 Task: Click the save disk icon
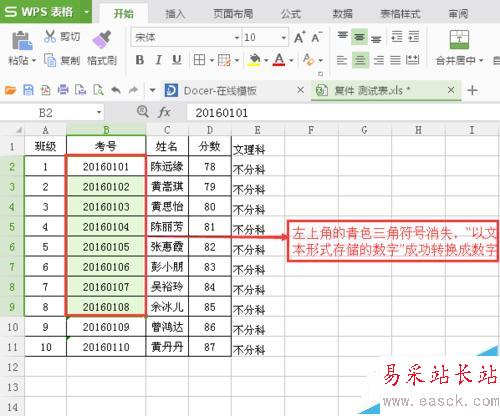[x=28, y=90]
